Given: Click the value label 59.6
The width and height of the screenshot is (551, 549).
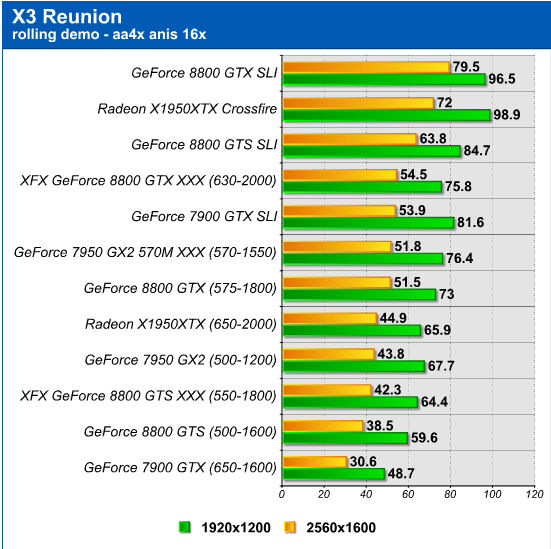Looking at the screenshot, I should [x=424, y=438].
